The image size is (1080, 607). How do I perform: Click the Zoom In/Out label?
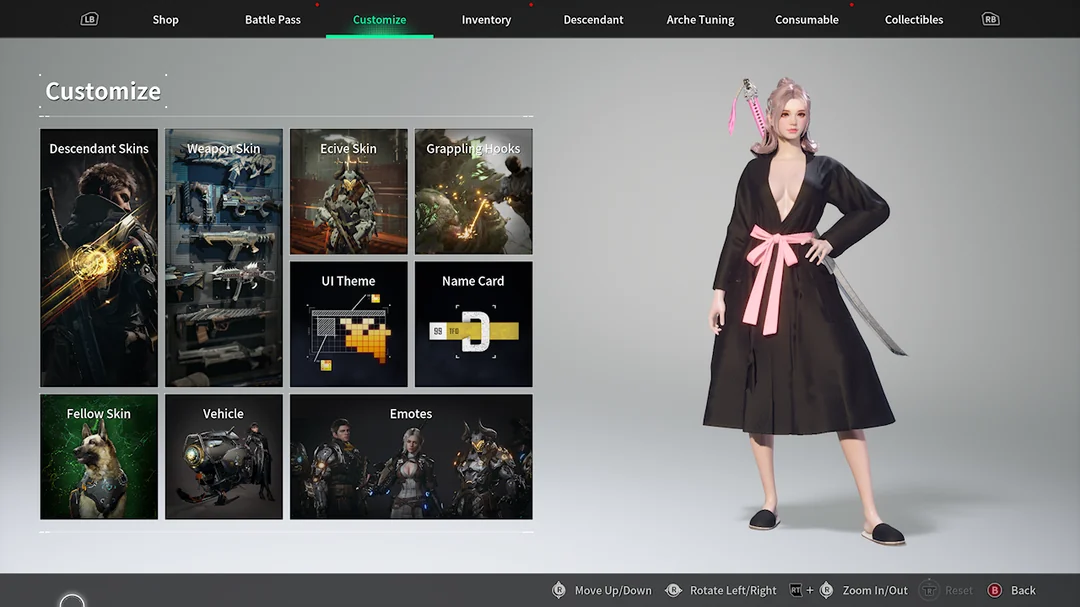tap(875, 590)
